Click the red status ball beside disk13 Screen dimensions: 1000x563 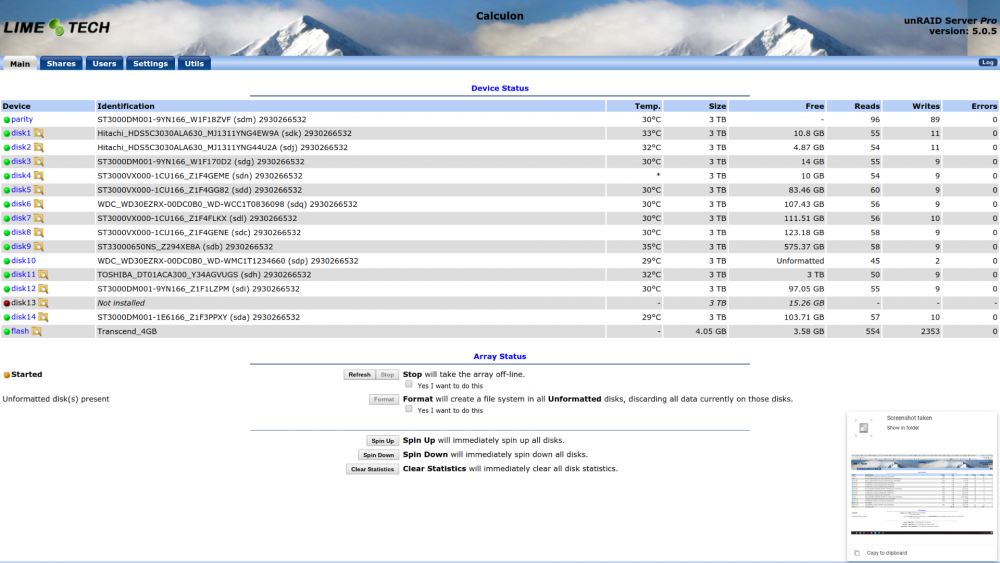pyautogui.click(x=6, y=303)
